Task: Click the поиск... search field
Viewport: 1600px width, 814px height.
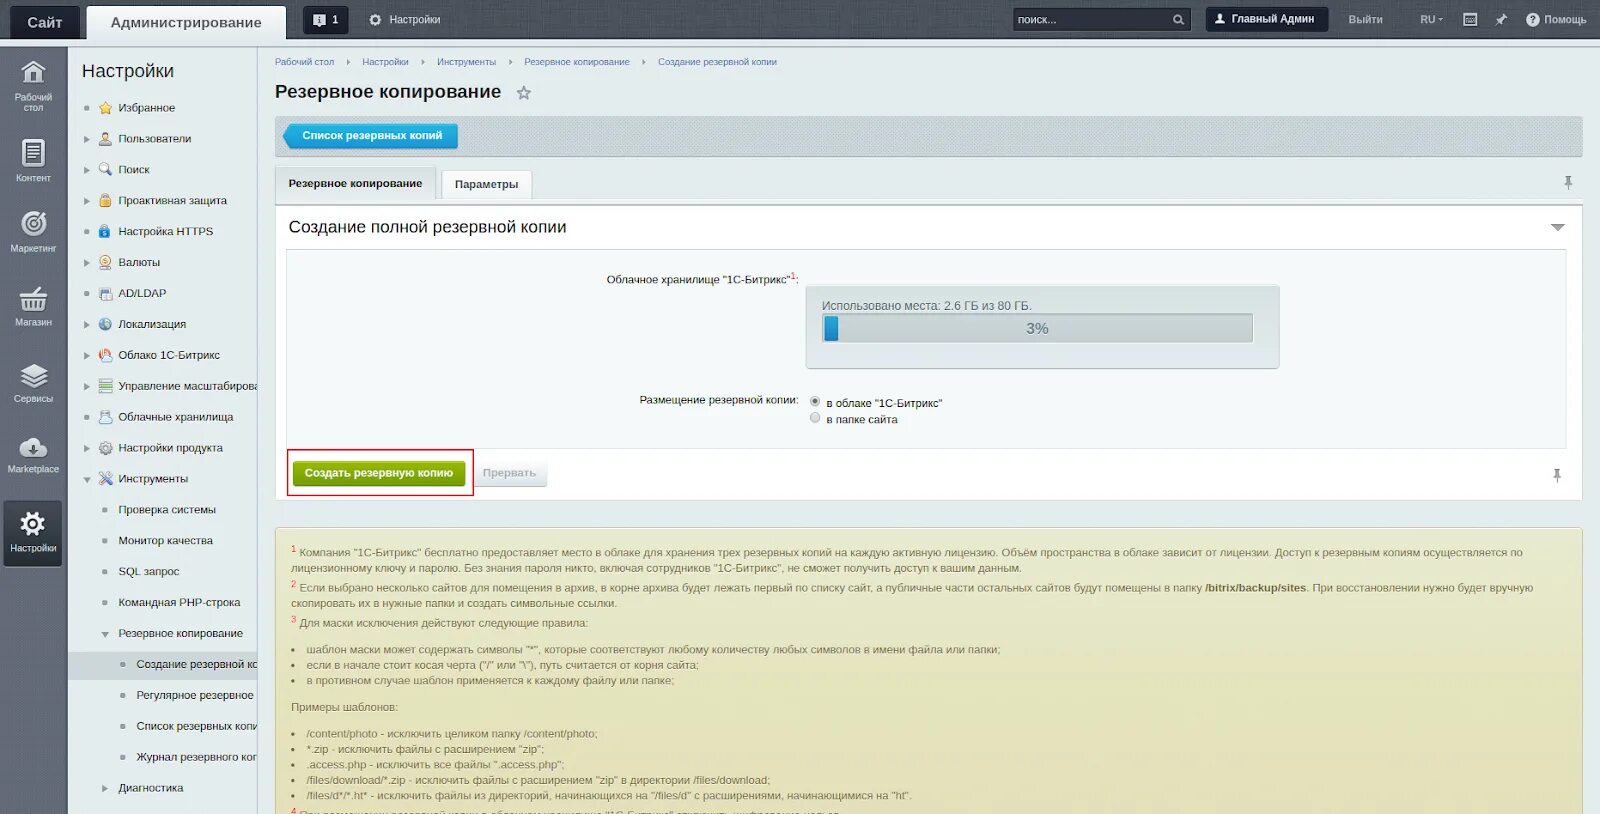Action: point(1090,20)
